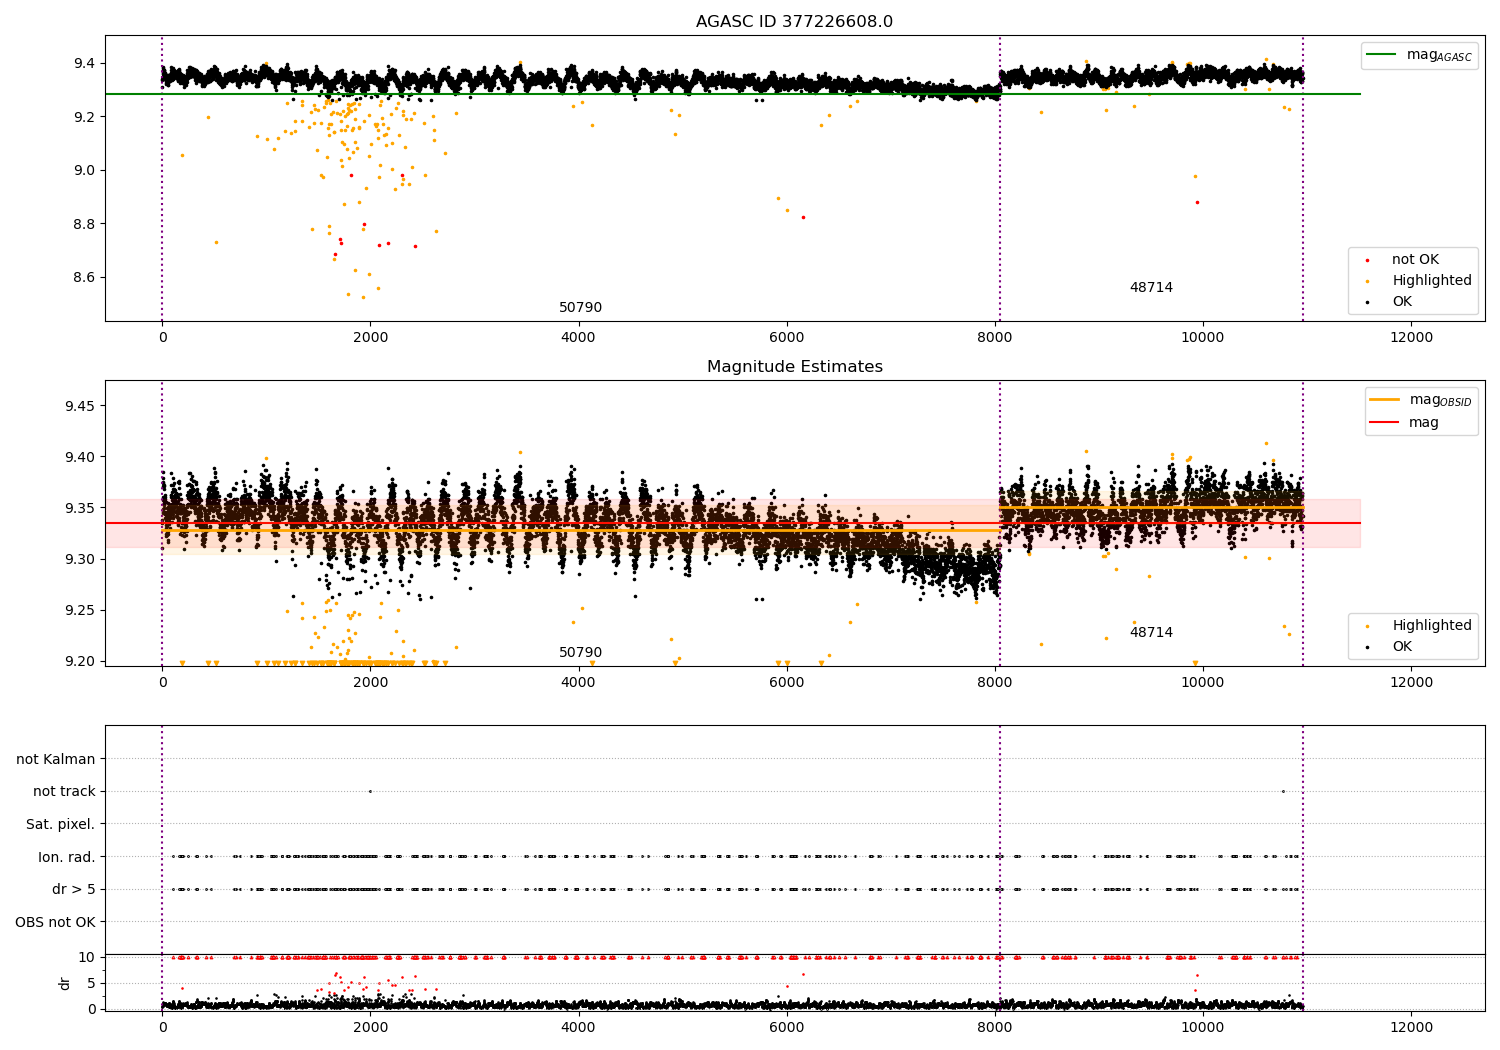Select the "Sat. pixel." axis label
The image size is (1500, 1050).
[x=61, y=825]
